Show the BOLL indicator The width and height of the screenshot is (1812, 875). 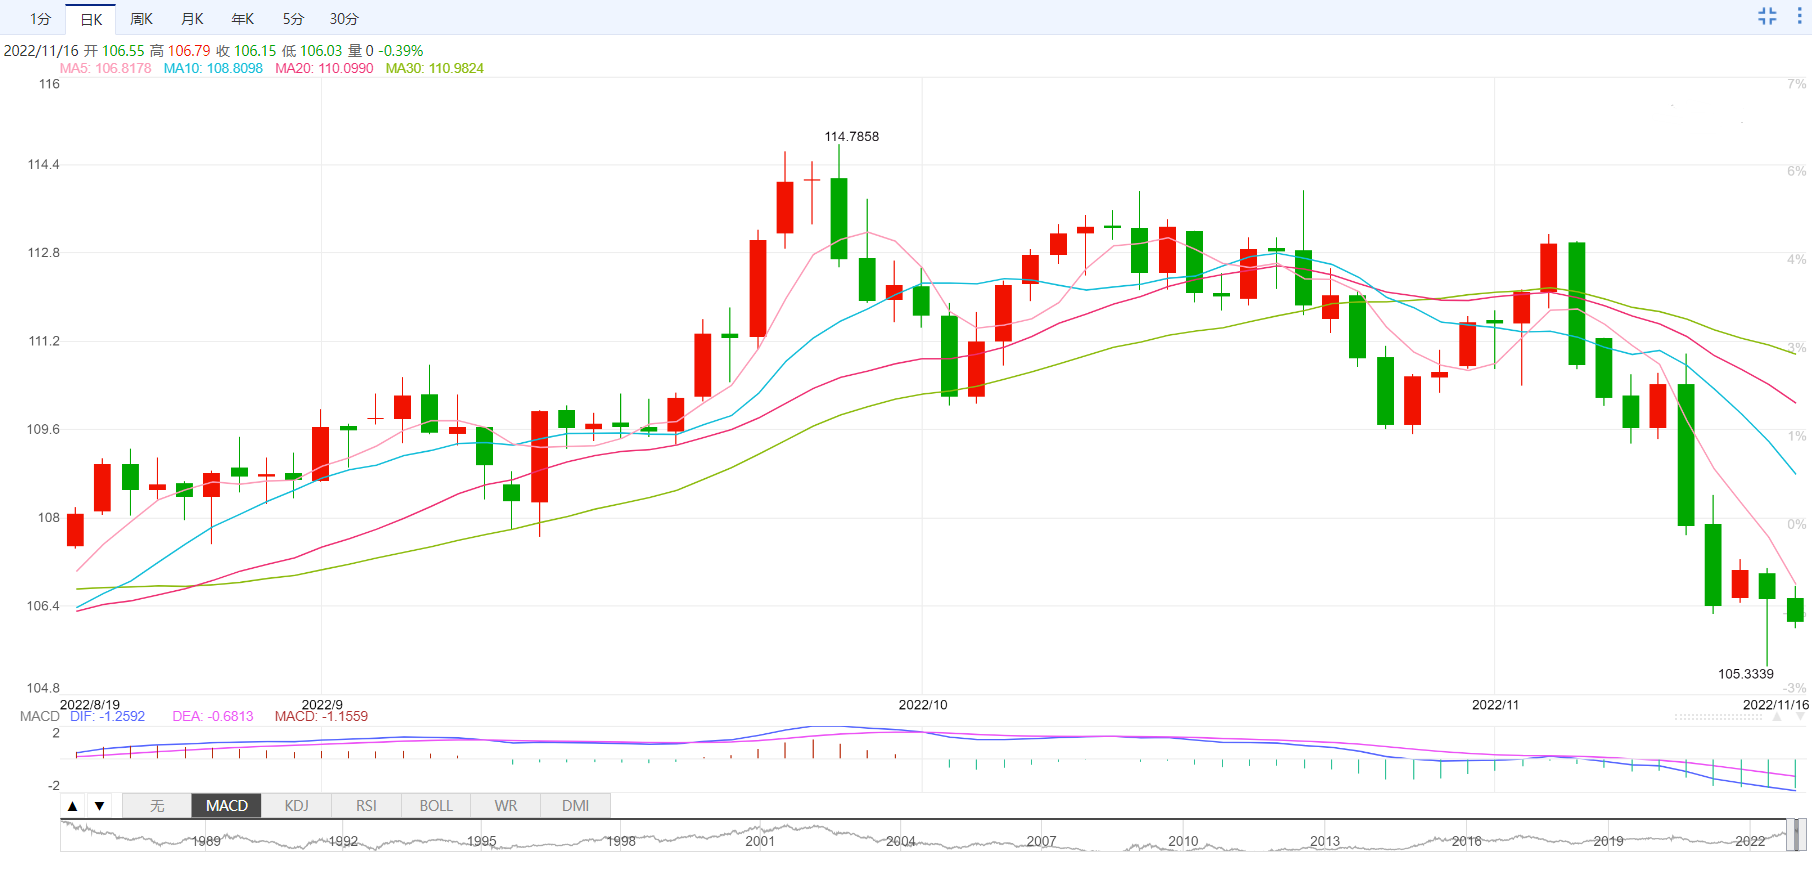tap(436, 806)
